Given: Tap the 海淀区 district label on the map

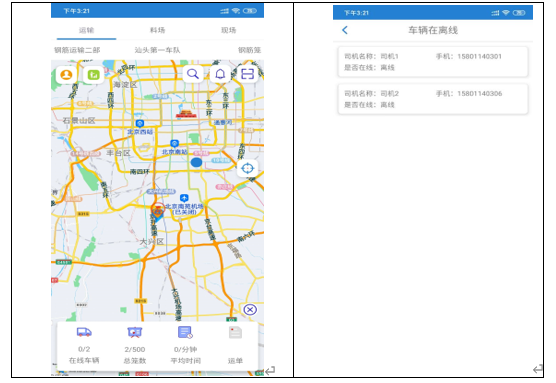Looking at the screenshot, I should pos(125,85).
